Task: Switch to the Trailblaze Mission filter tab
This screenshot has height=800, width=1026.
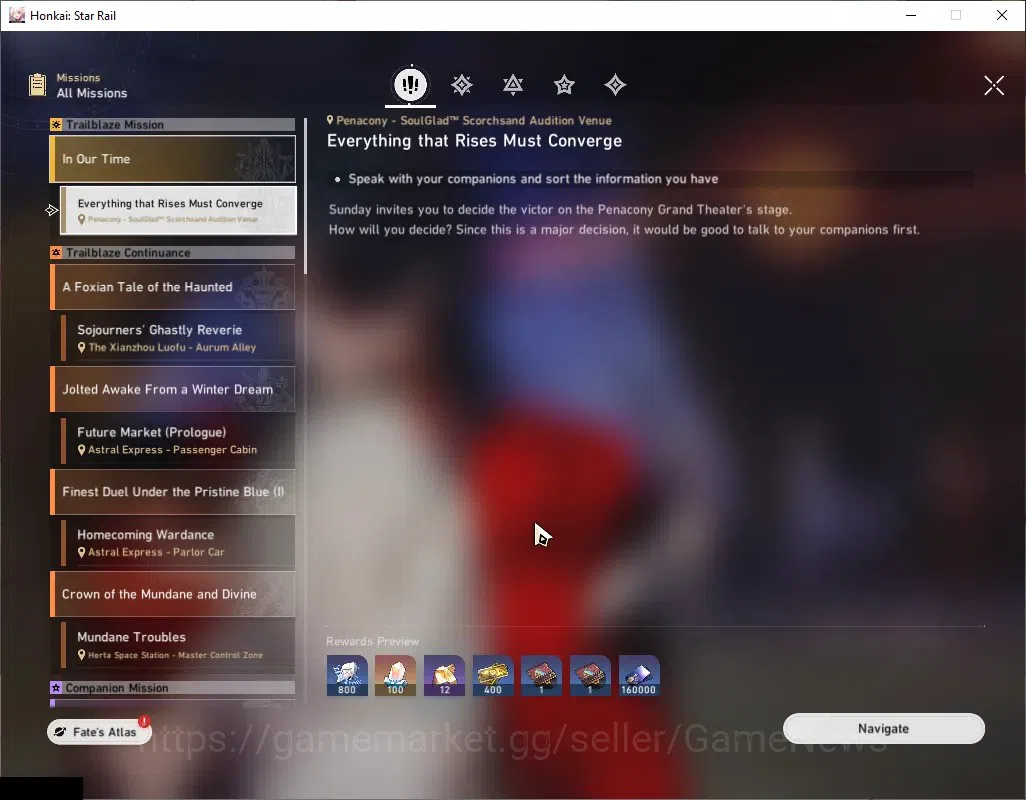Action: tap(462, 84)
